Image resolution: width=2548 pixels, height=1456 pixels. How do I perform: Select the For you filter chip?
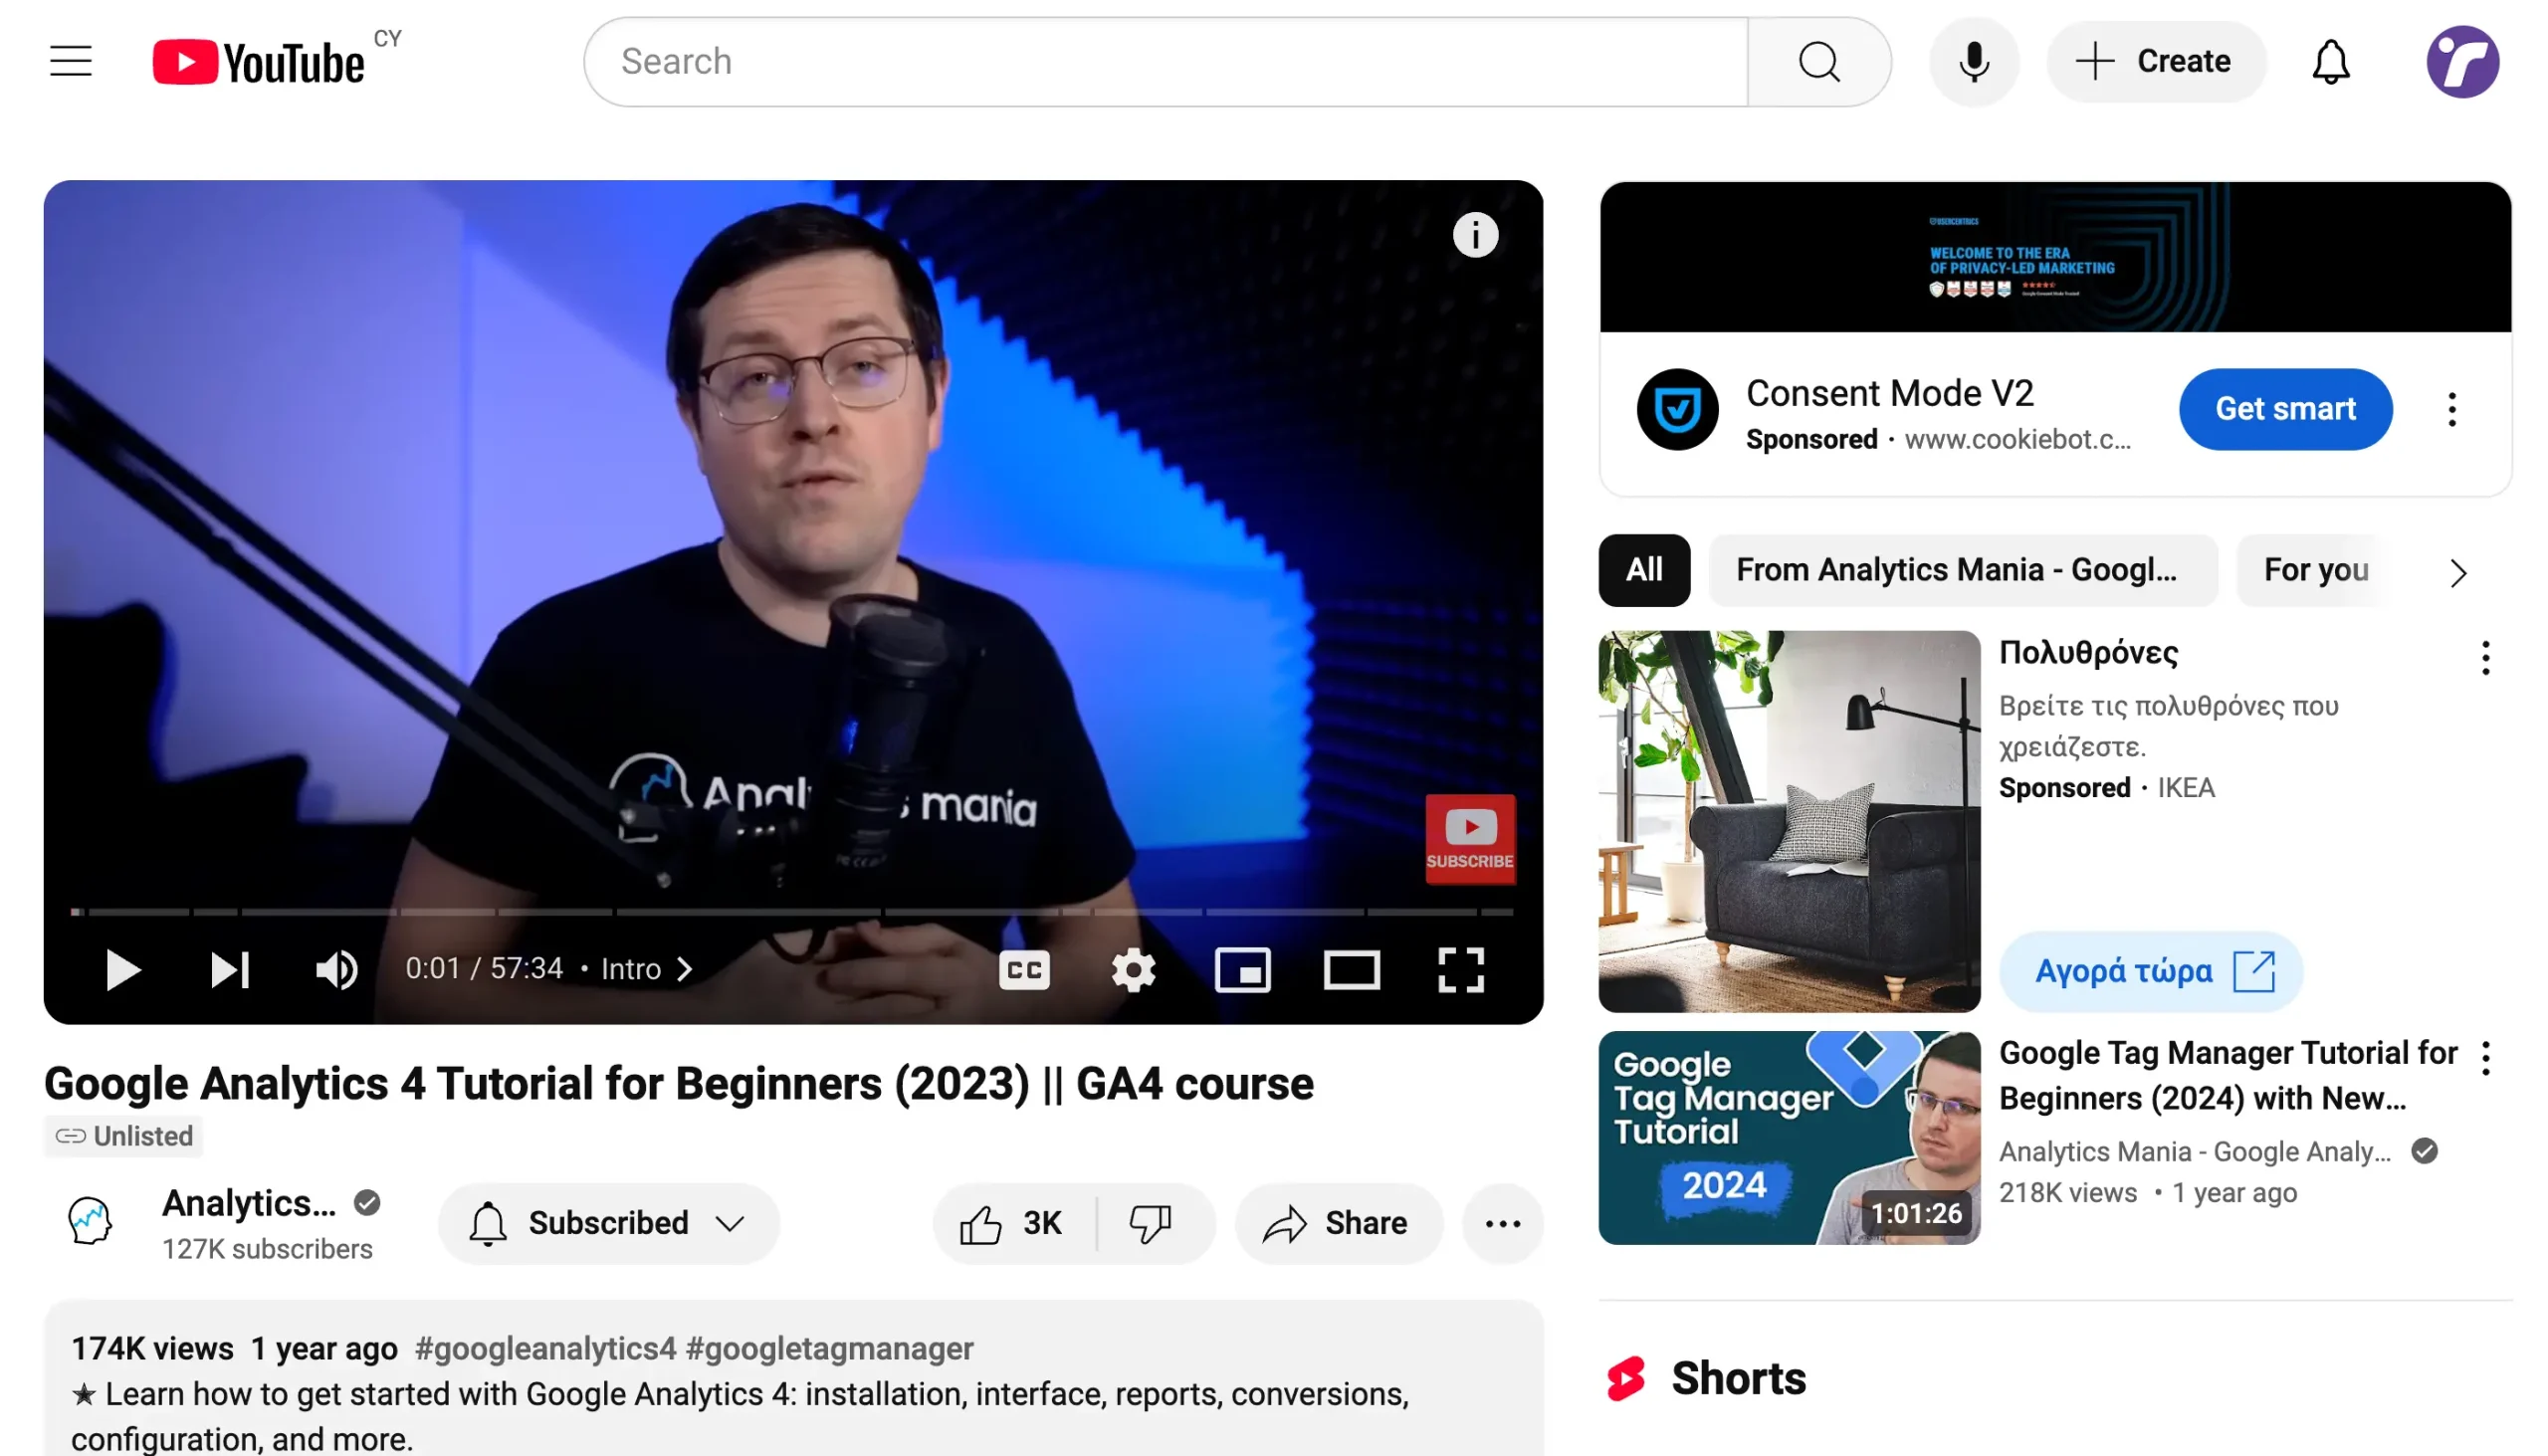point(2315,570)
